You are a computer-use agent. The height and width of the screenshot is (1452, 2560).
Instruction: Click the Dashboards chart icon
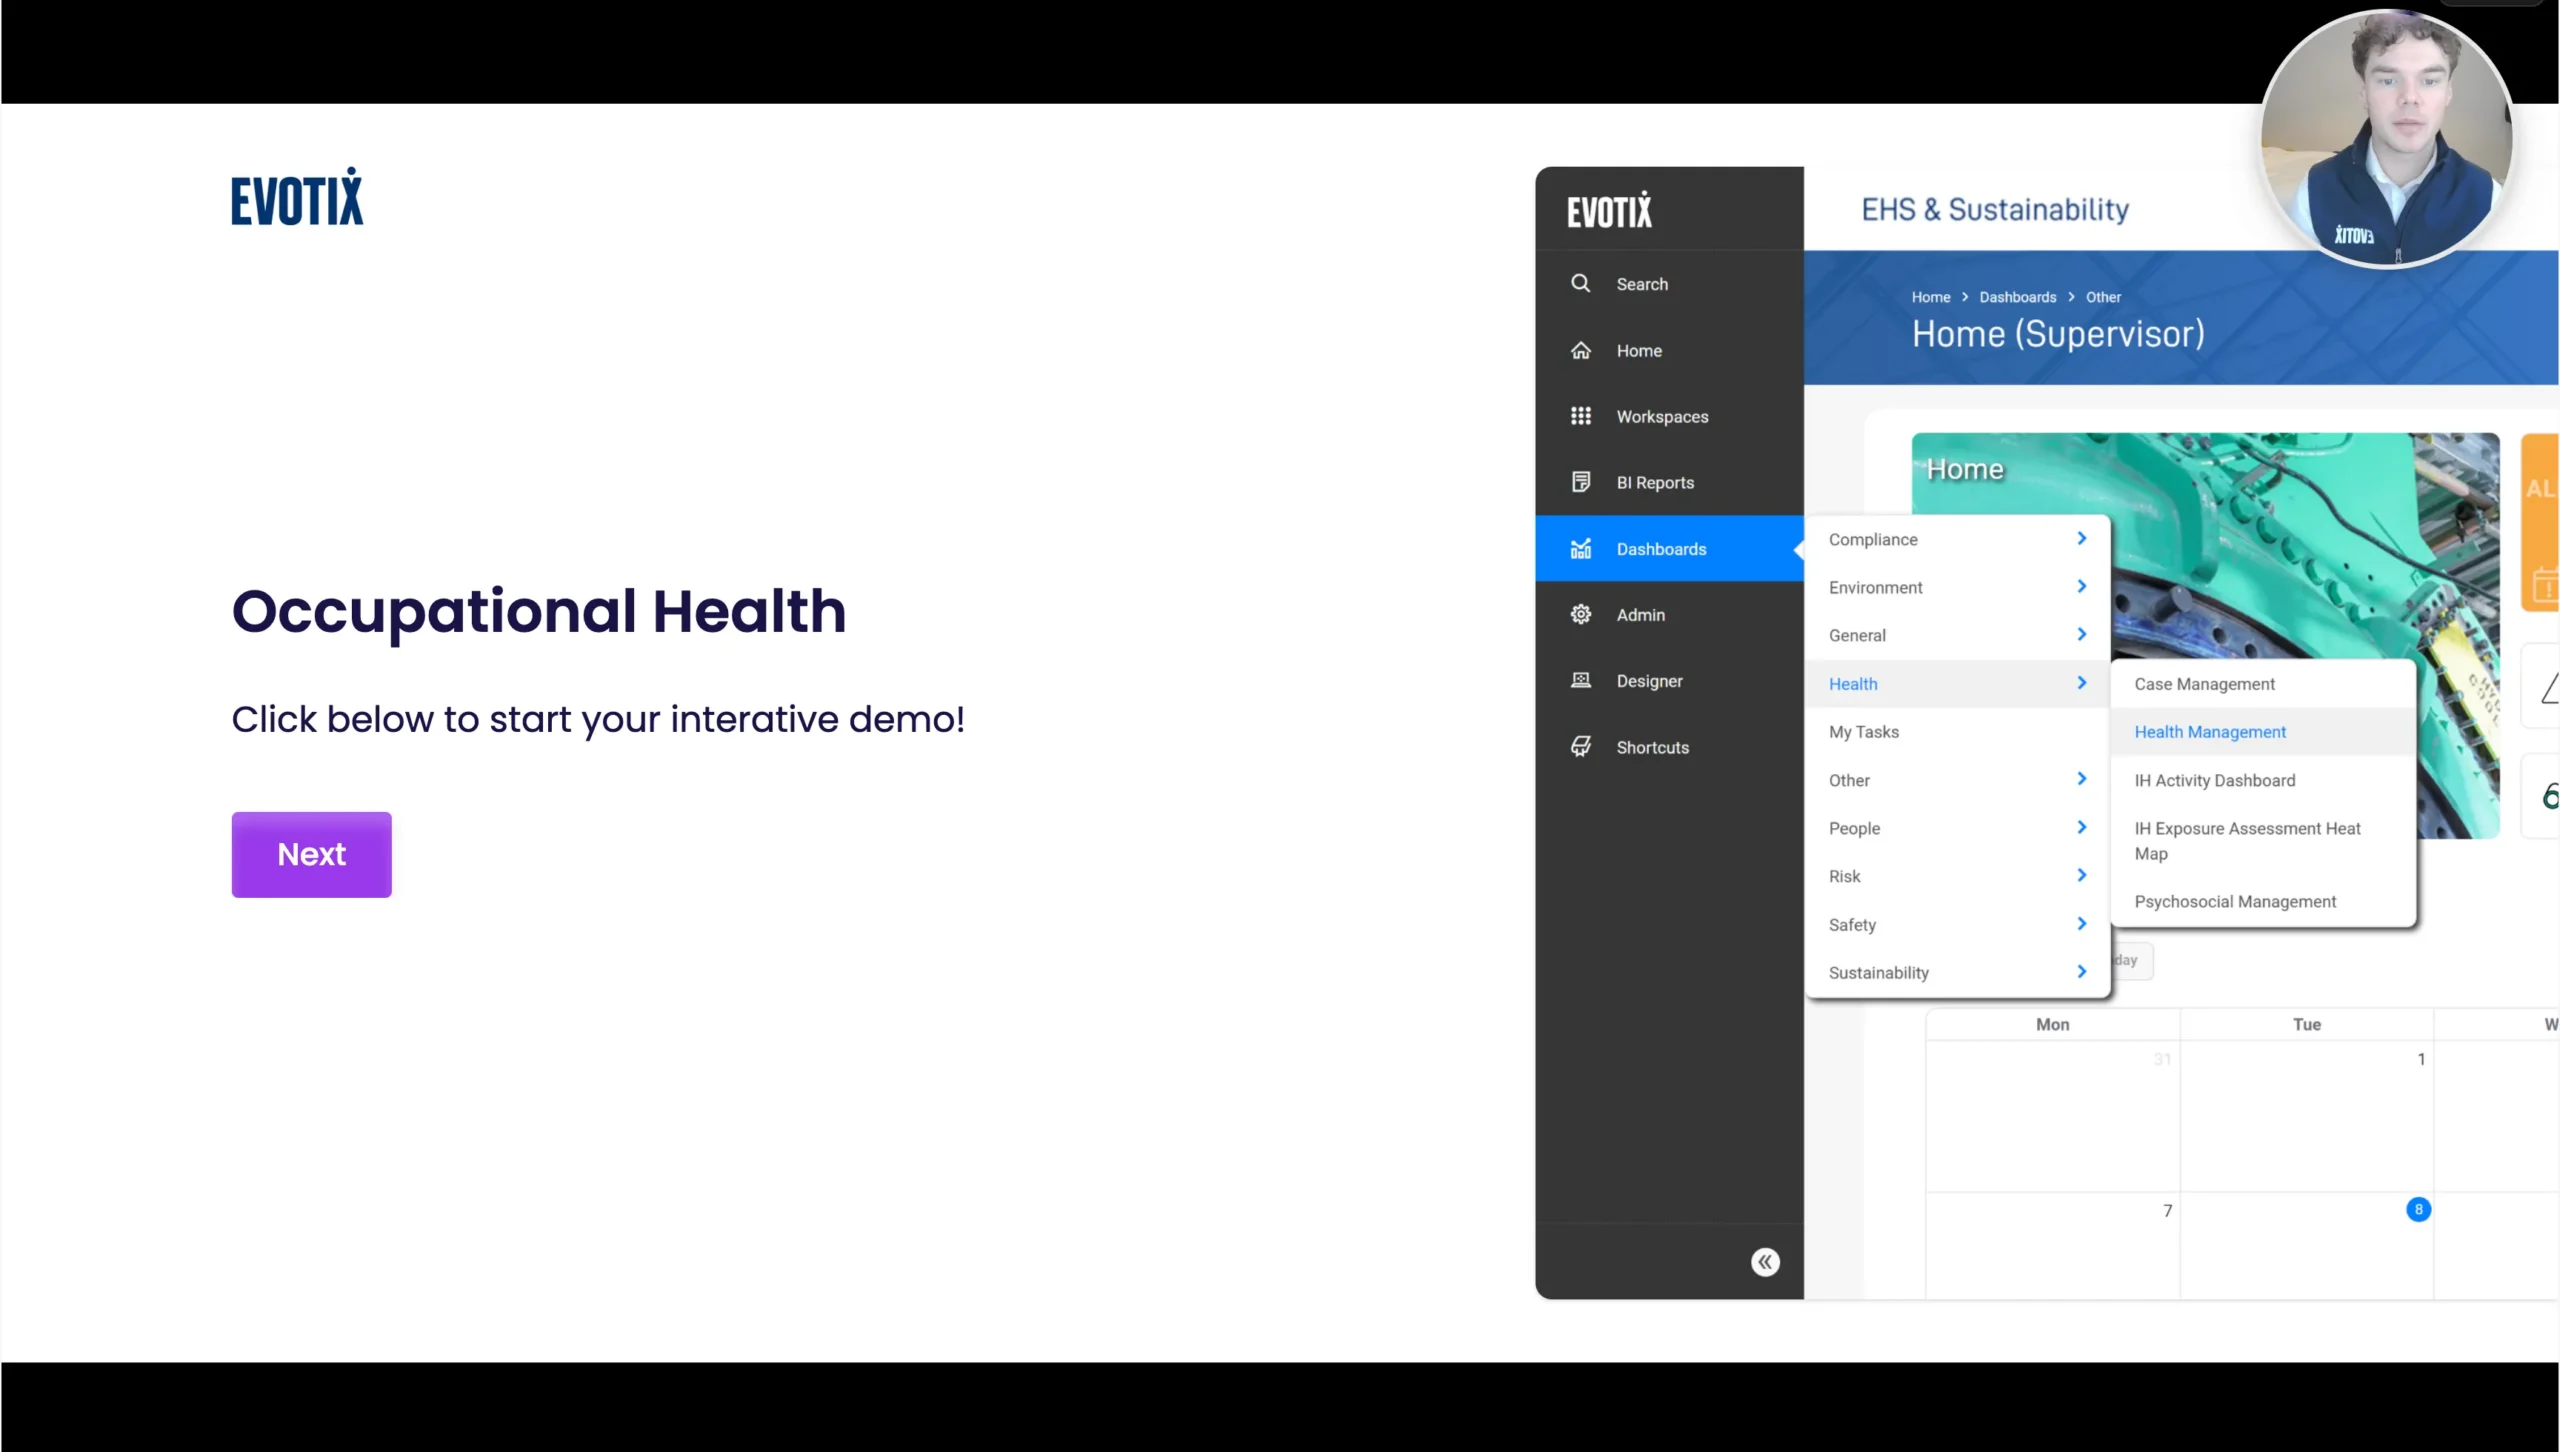click(1580, 548)
